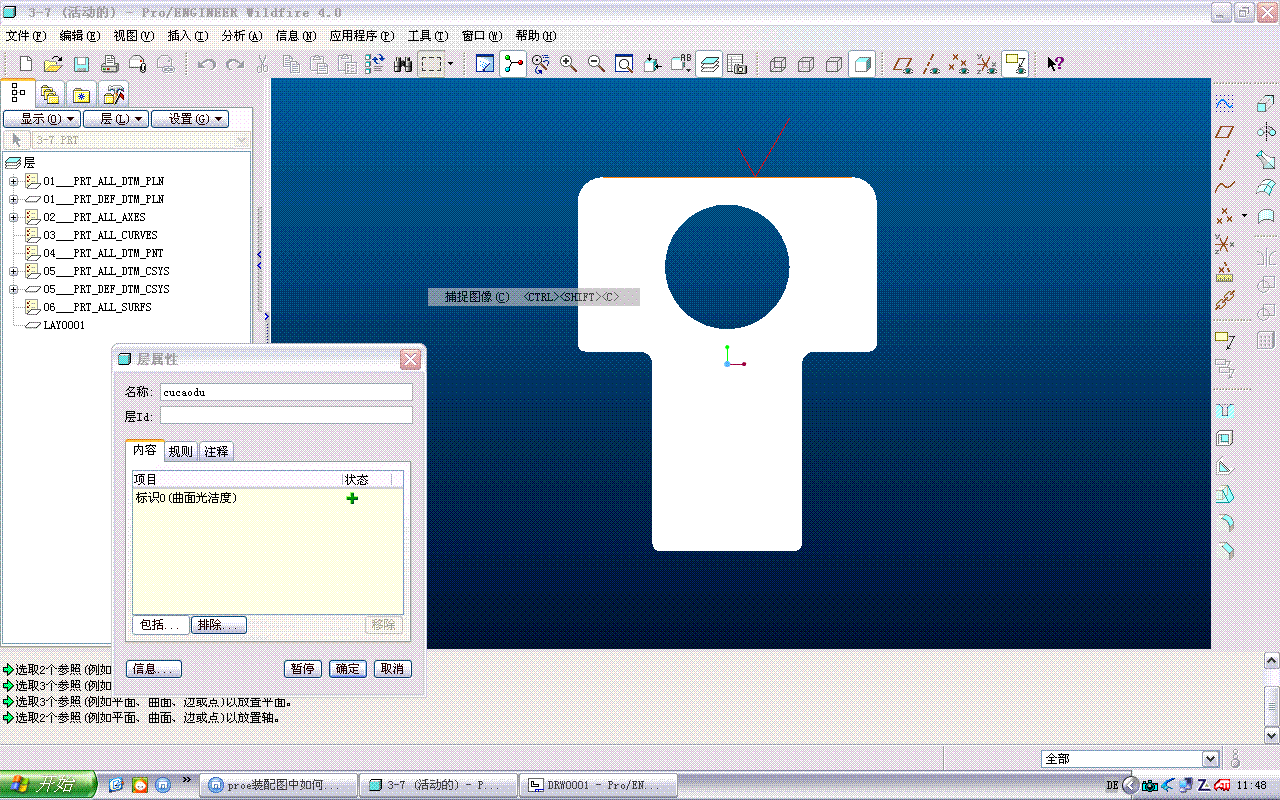Open the View Manager icon
Viewport: 1280px width, 800px height.
(x=737, y=64)
